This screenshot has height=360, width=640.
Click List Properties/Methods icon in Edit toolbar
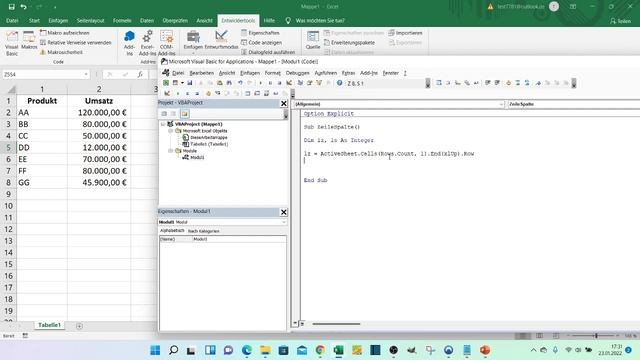coord(439,83)
